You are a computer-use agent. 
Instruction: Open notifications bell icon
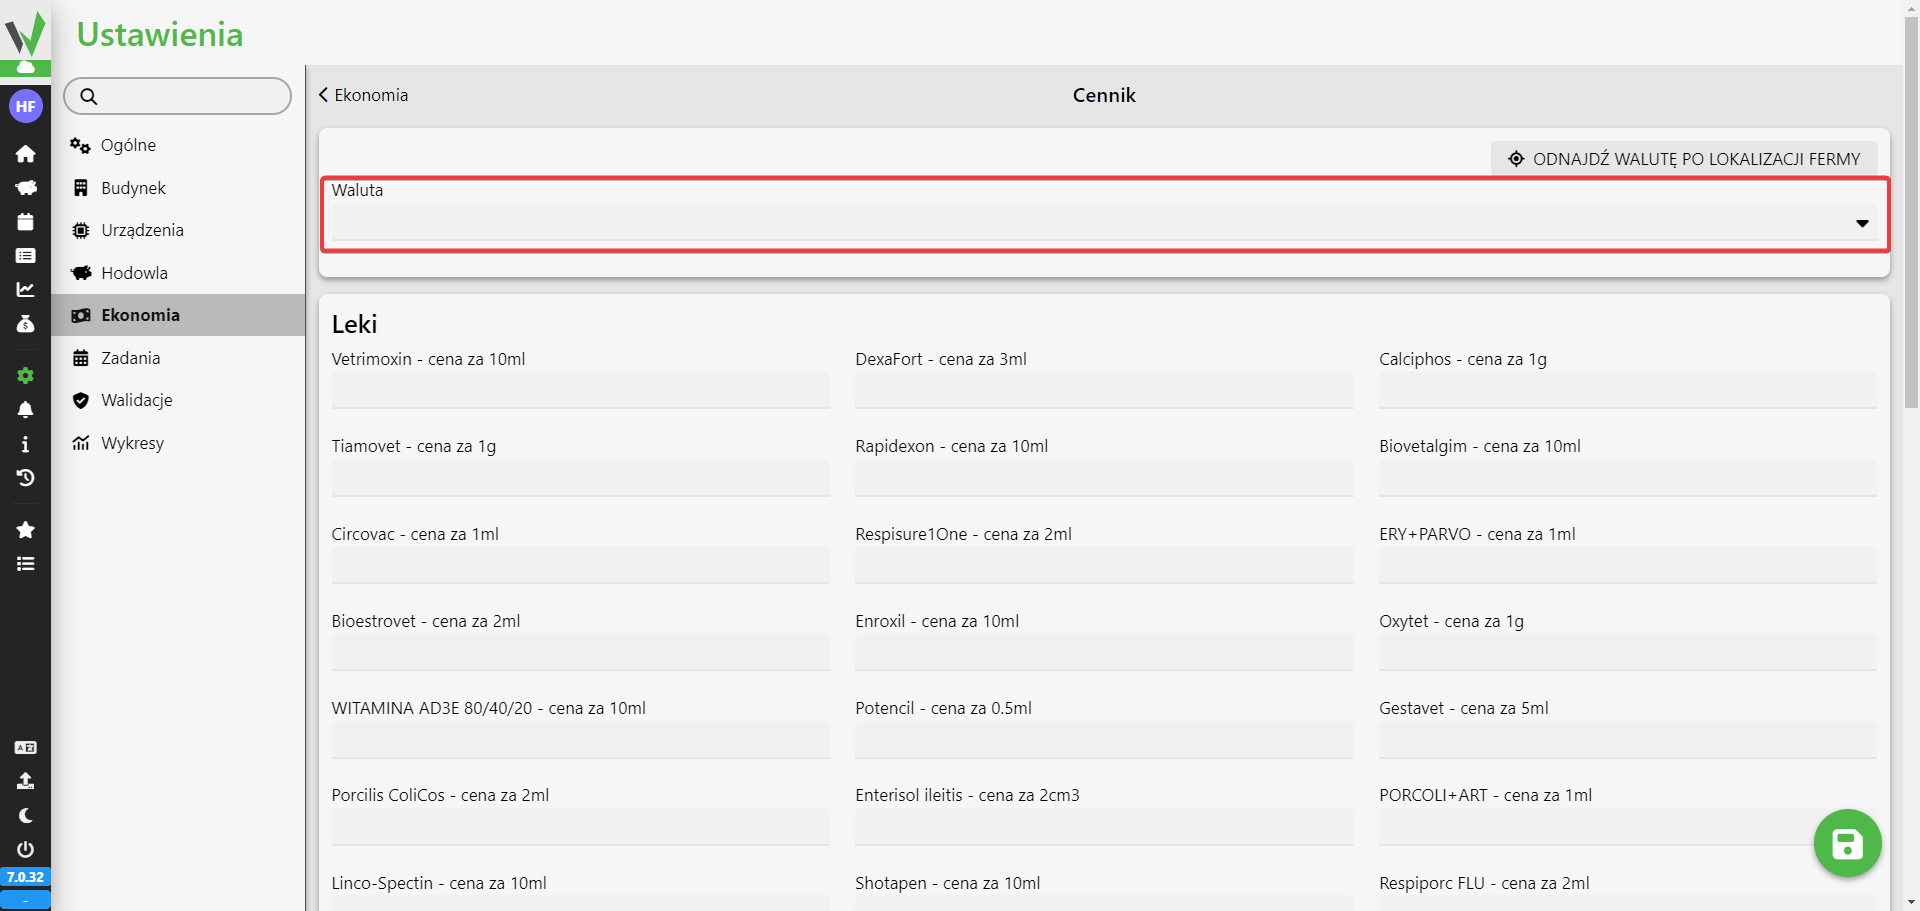[25, 410]
